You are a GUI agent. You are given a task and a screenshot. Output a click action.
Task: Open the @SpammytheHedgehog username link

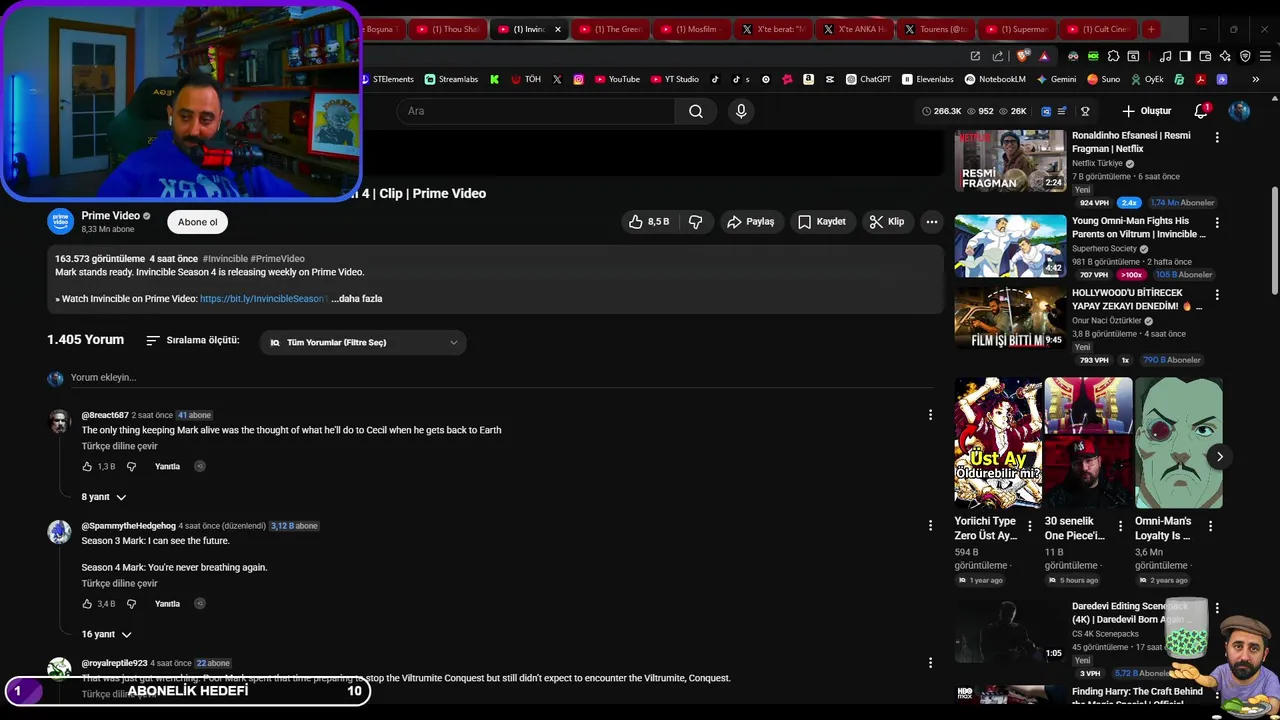[128, 526]
